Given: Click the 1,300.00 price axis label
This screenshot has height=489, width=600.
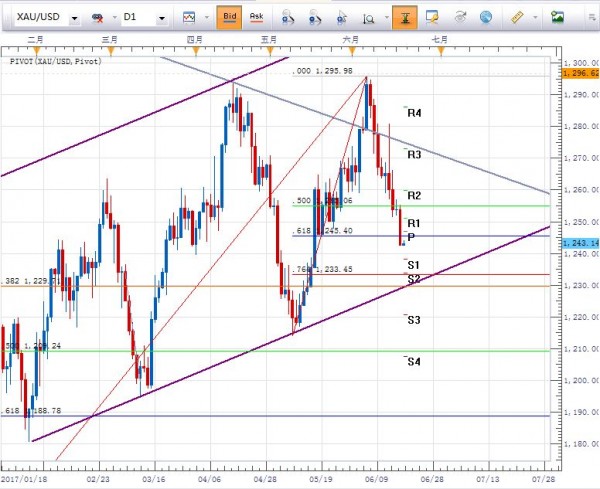Looking at the screenshot, I should coord(582,63).
